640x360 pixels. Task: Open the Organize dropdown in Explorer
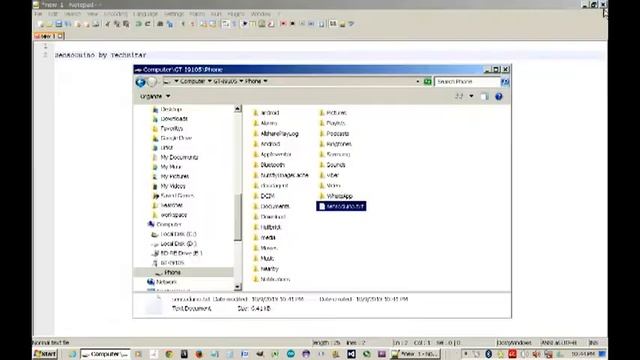point(155,96)
